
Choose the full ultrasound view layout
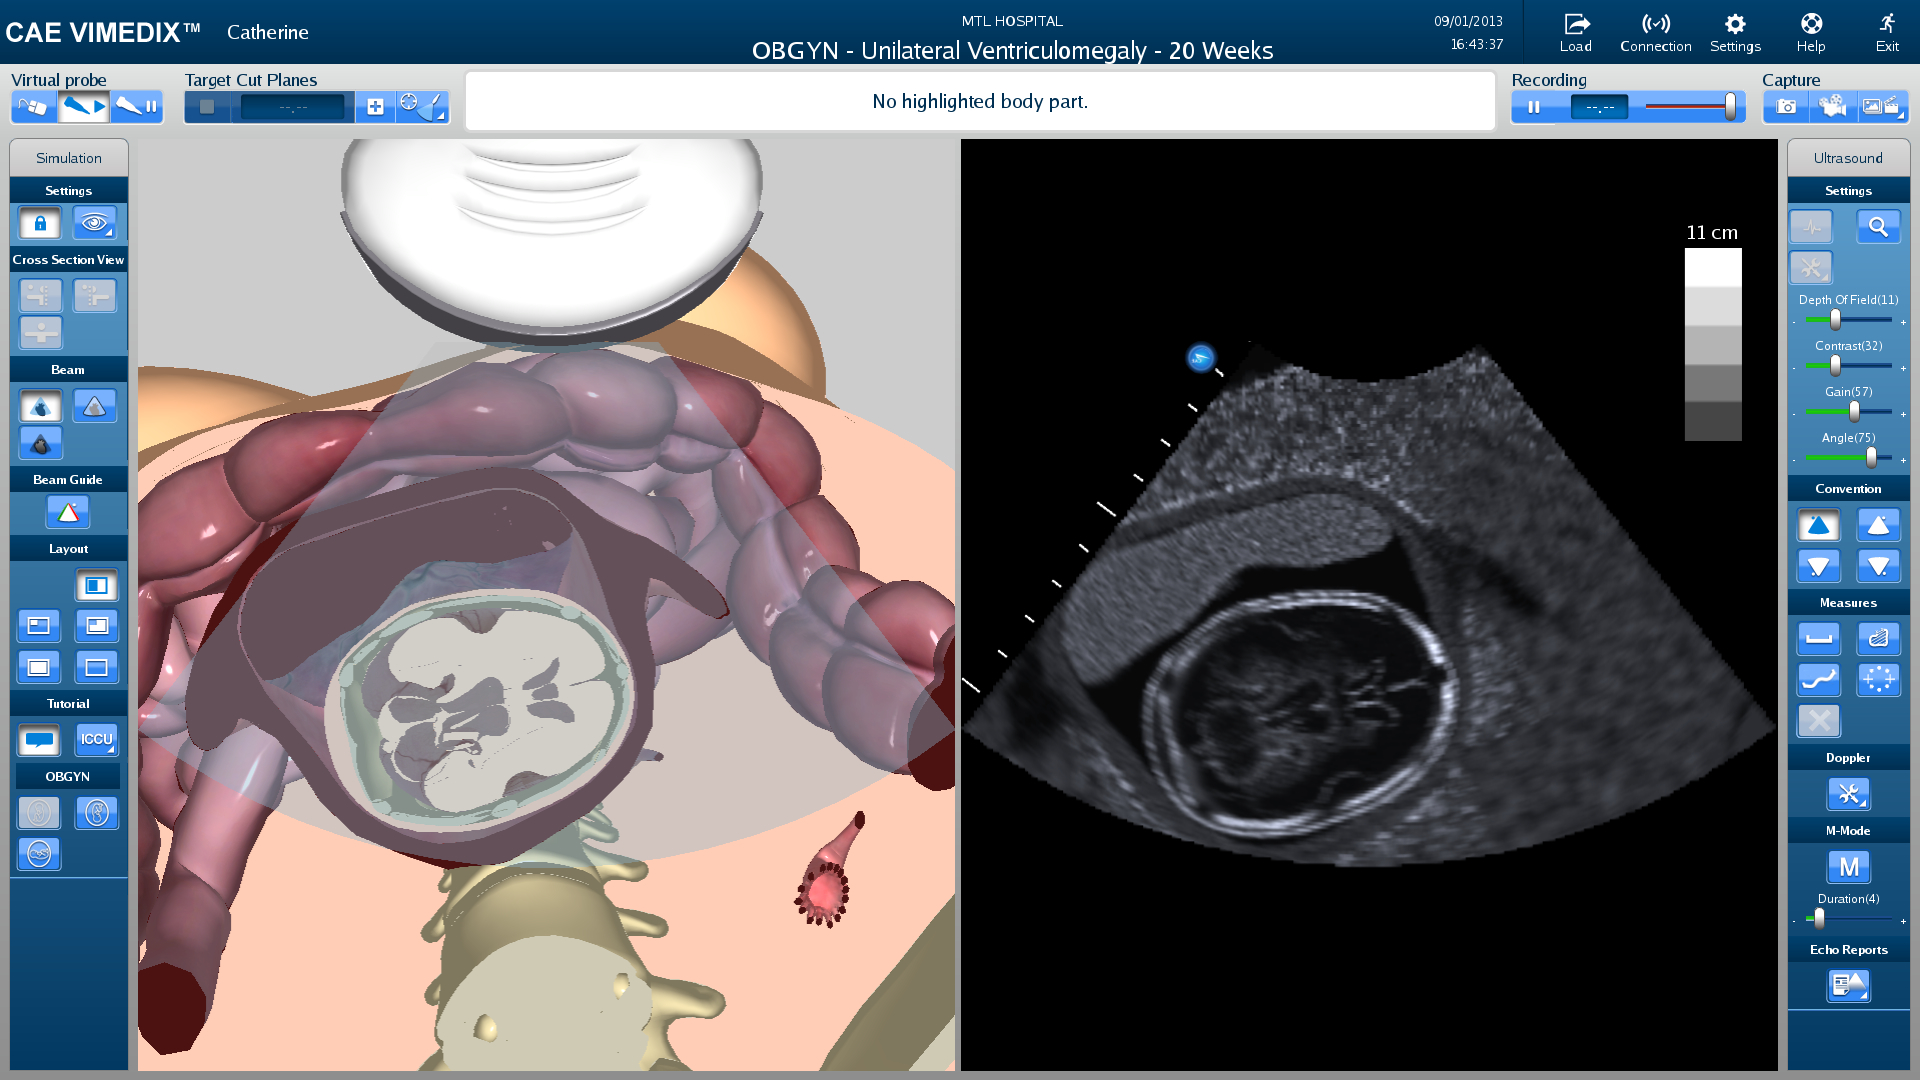tap(97, 667)
